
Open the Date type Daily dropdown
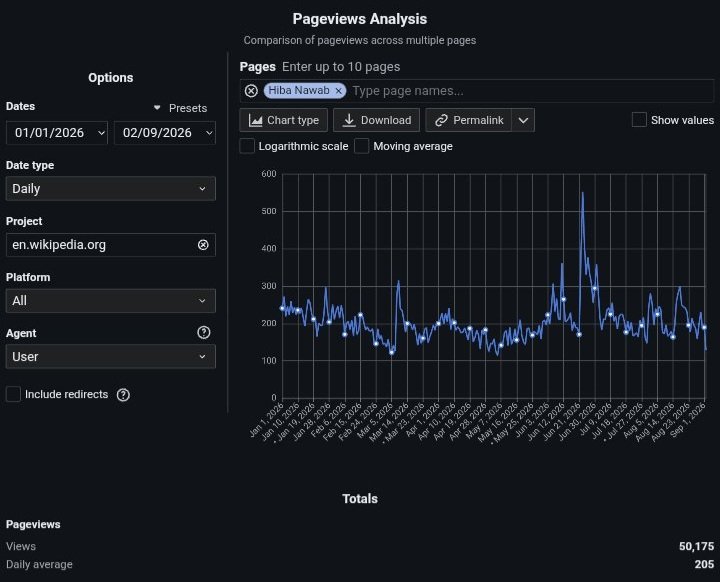tap(111, 189)
